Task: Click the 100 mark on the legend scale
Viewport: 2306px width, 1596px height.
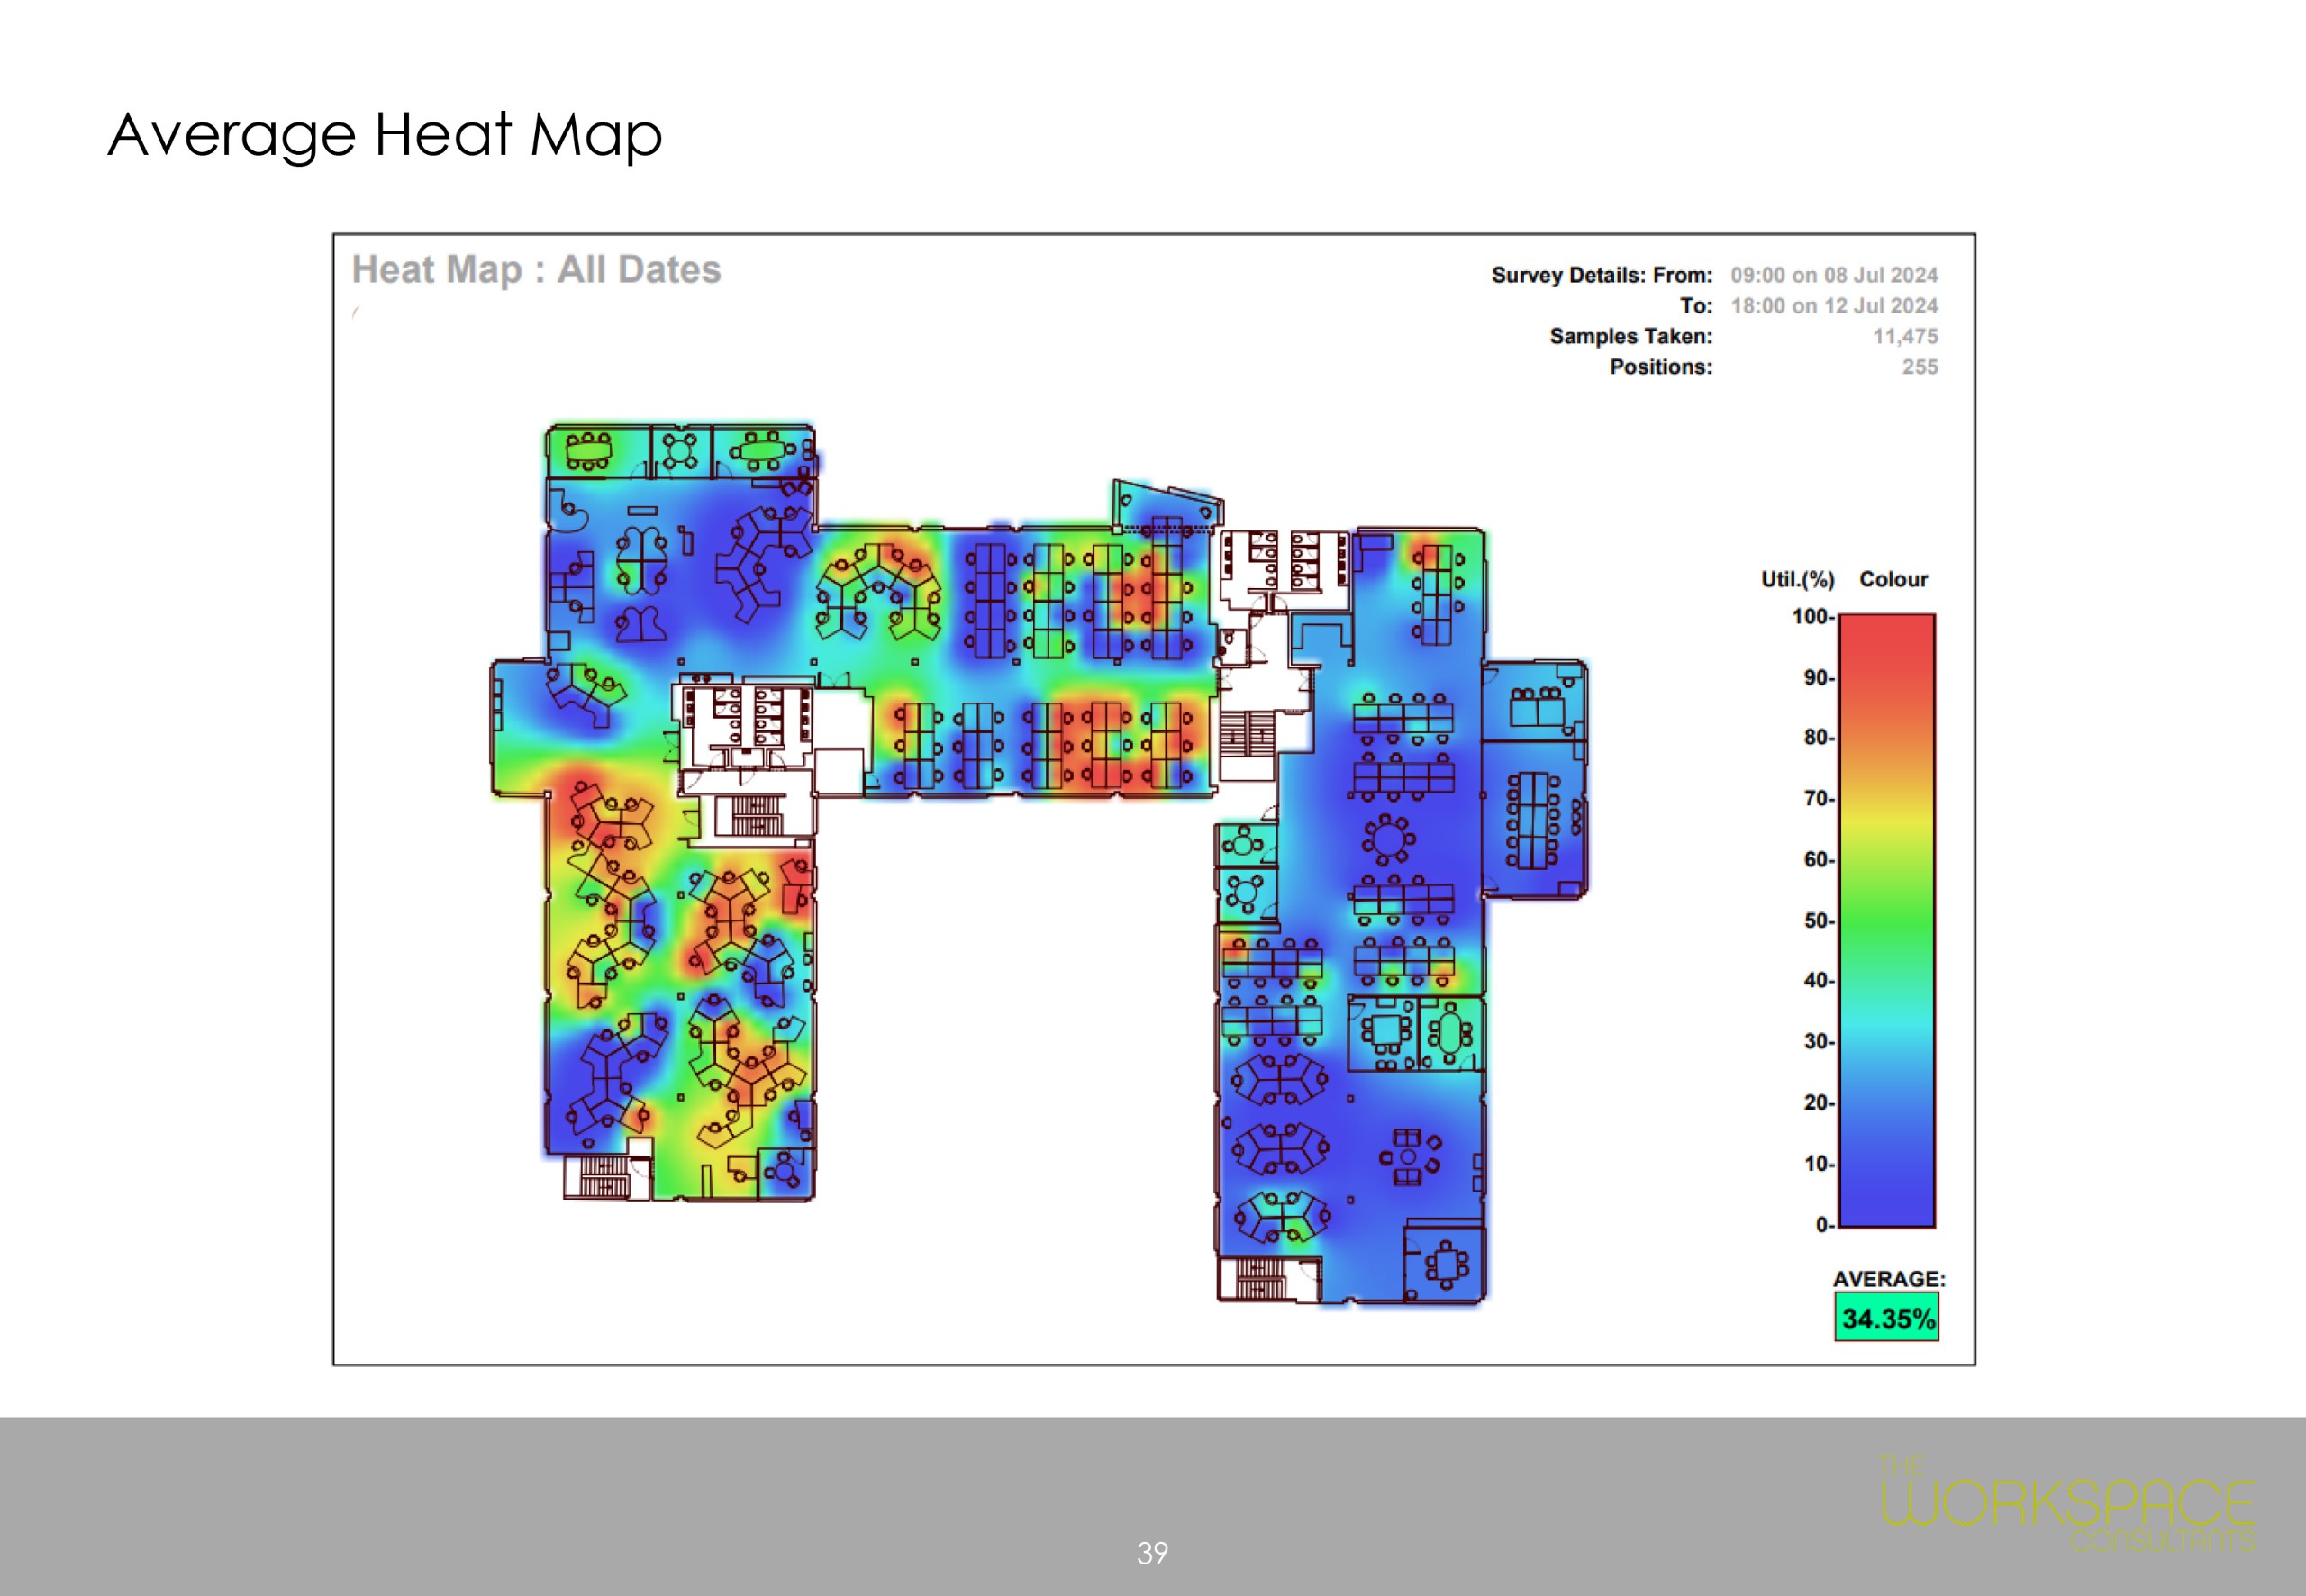Action: click(1811, 617)
